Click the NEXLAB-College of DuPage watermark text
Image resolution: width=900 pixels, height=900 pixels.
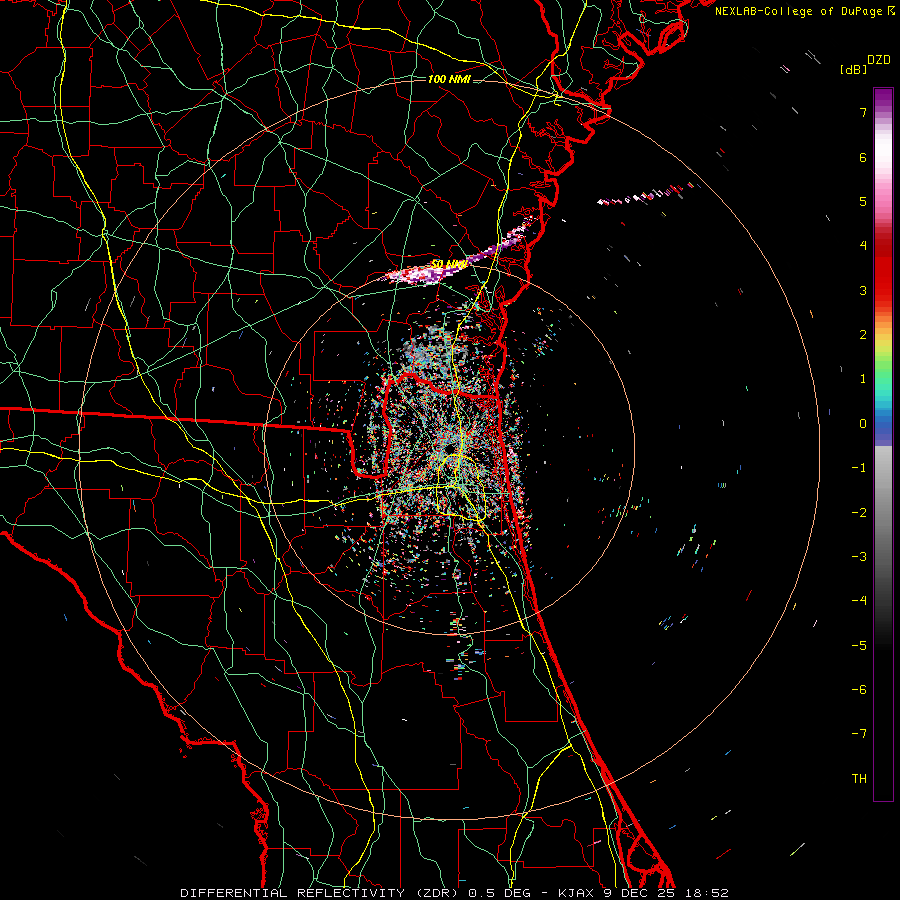pos(804,11)
